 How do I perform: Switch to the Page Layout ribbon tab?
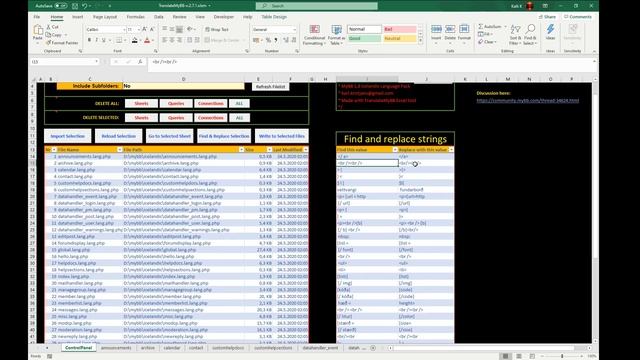105,17
